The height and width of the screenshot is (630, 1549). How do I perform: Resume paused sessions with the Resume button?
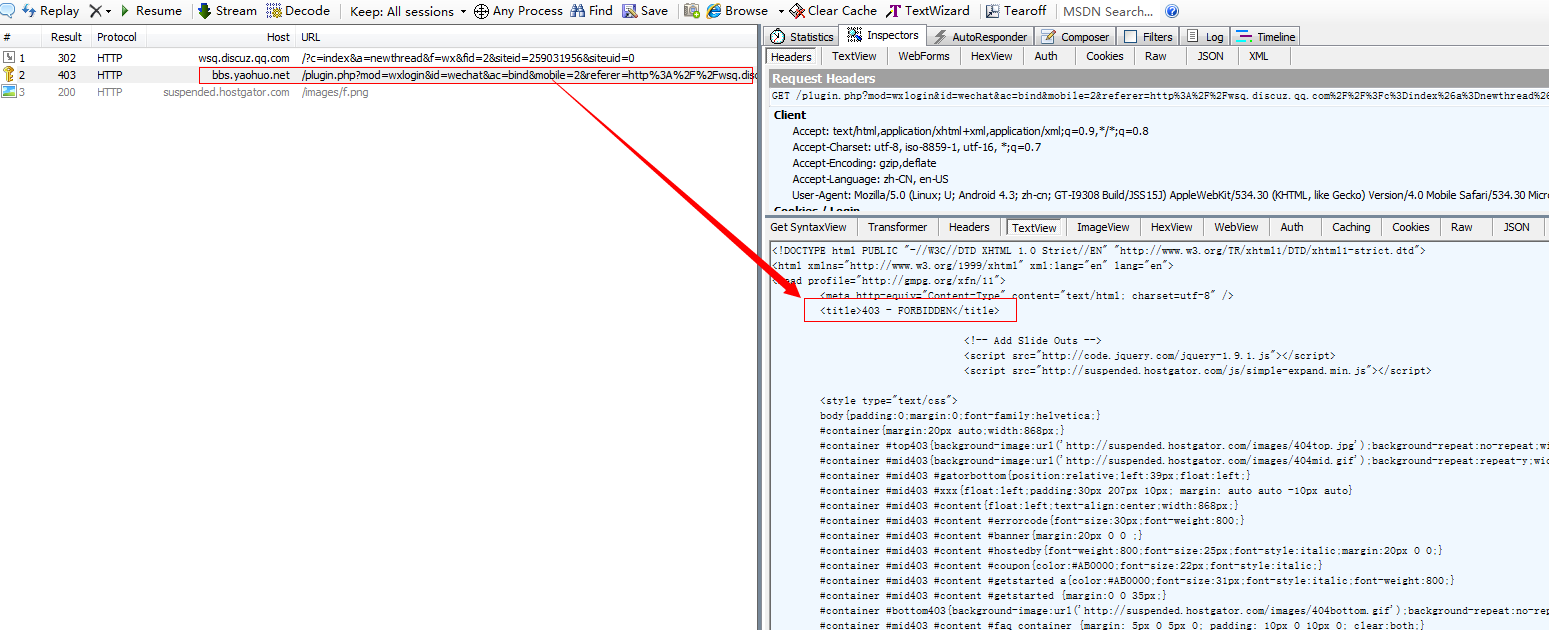coord(150,11)
